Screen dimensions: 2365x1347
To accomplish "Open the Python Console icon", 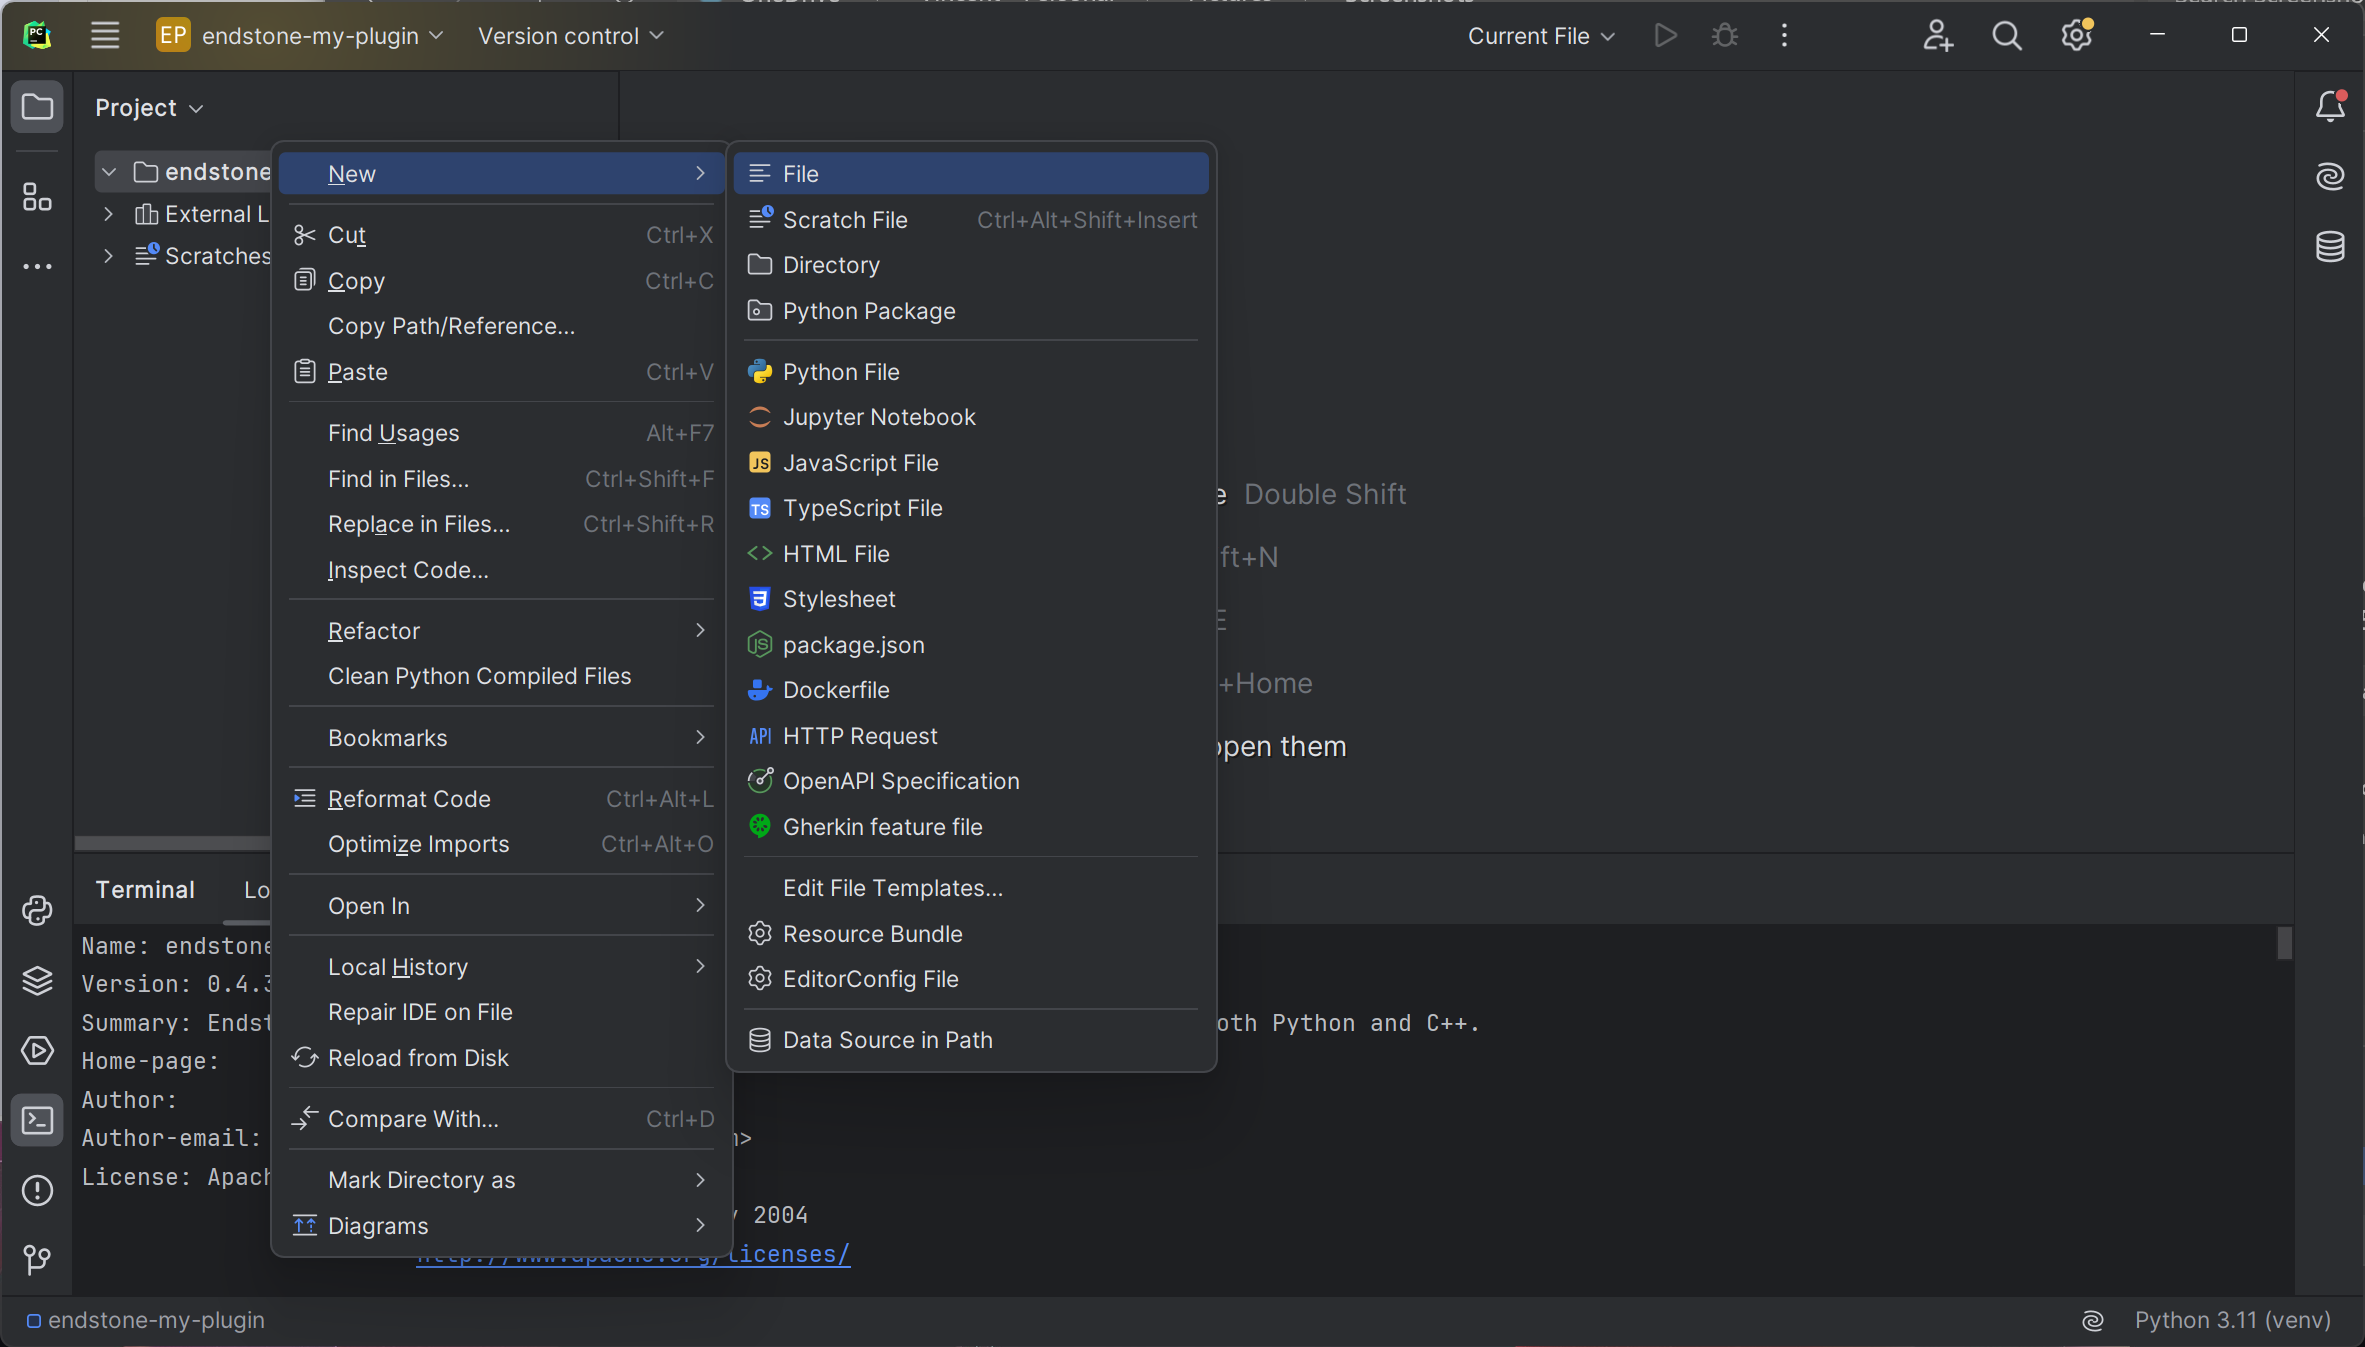I will click(x=37, y=910).
